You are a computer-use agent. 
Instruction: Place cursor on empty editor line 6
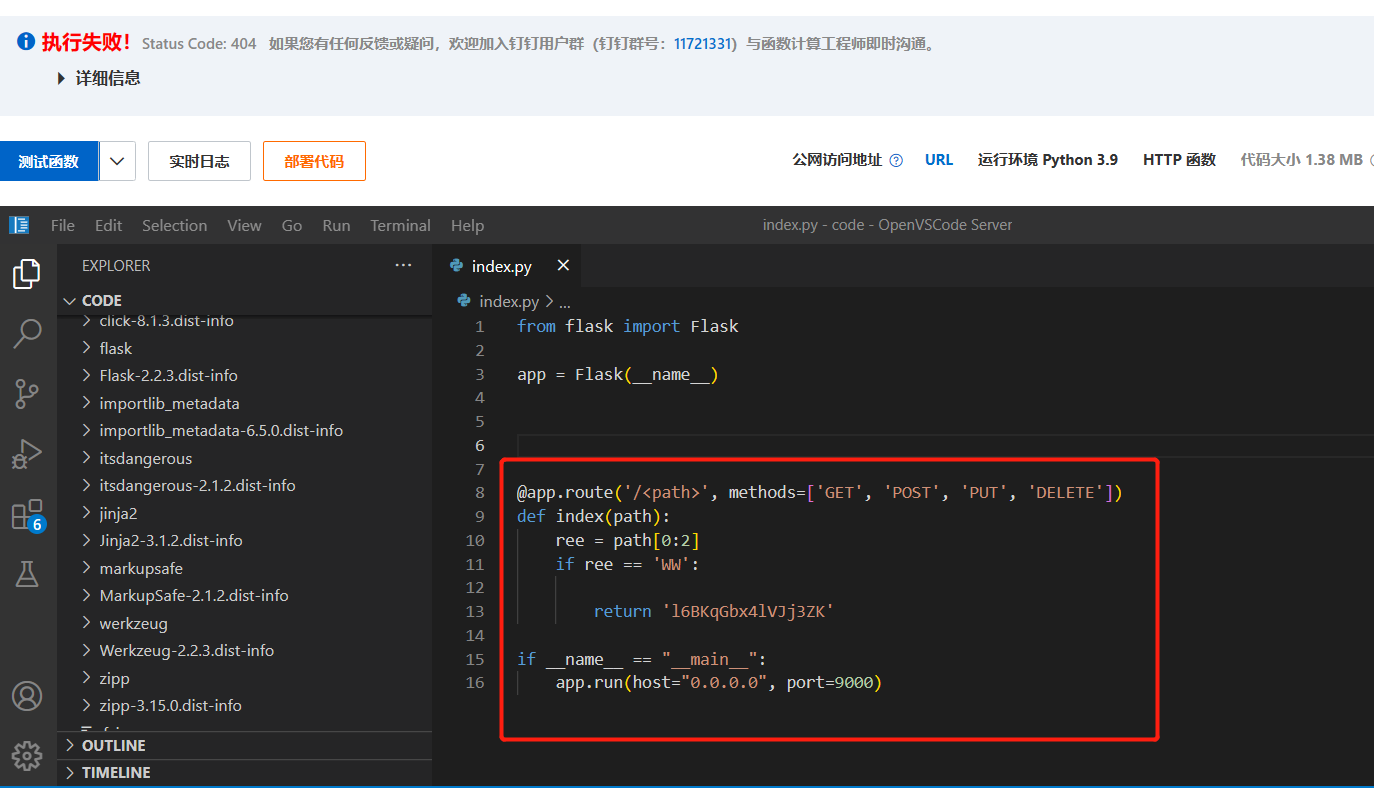[945, 445]
